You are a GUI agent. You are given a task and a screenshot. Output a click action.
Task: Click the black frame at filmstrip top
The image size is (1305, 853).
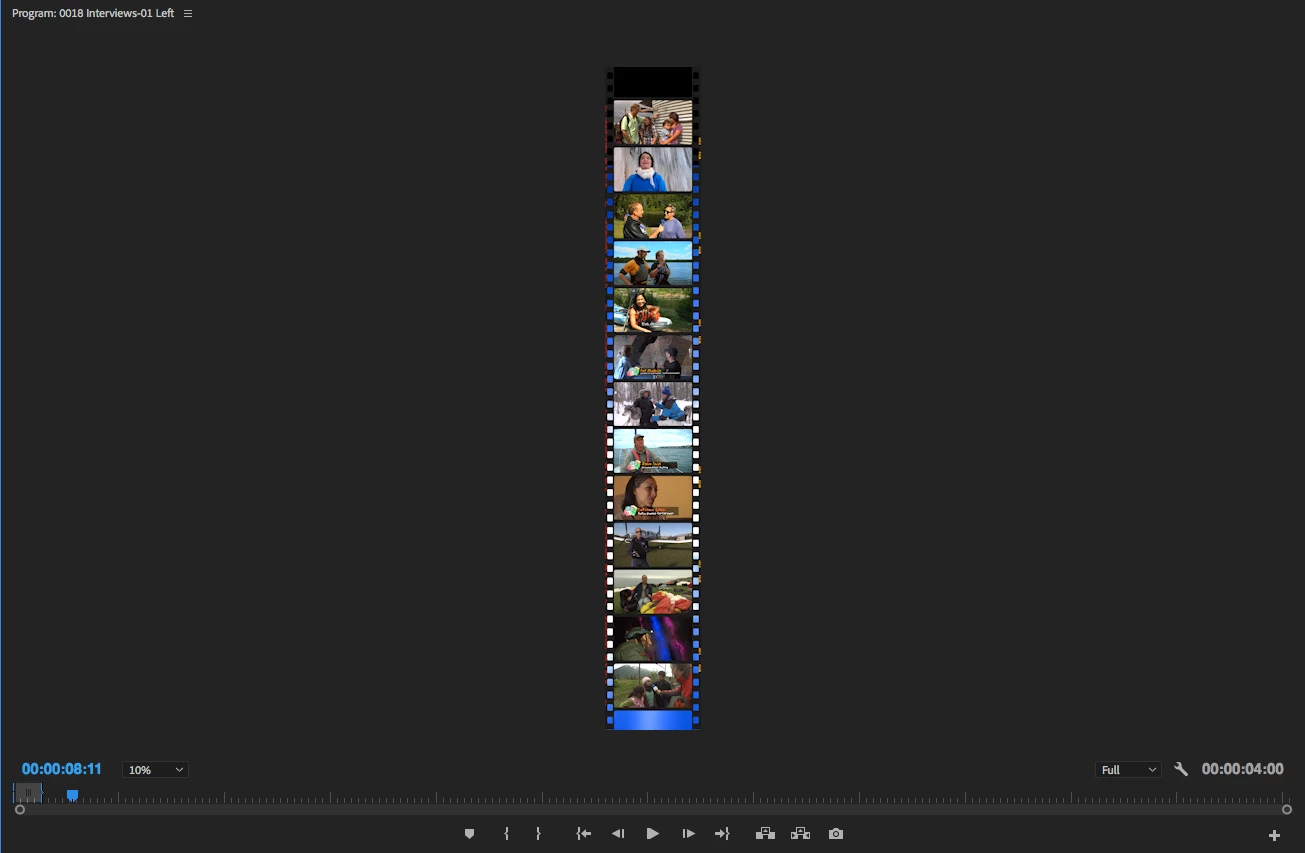click(x=653, y=82)
